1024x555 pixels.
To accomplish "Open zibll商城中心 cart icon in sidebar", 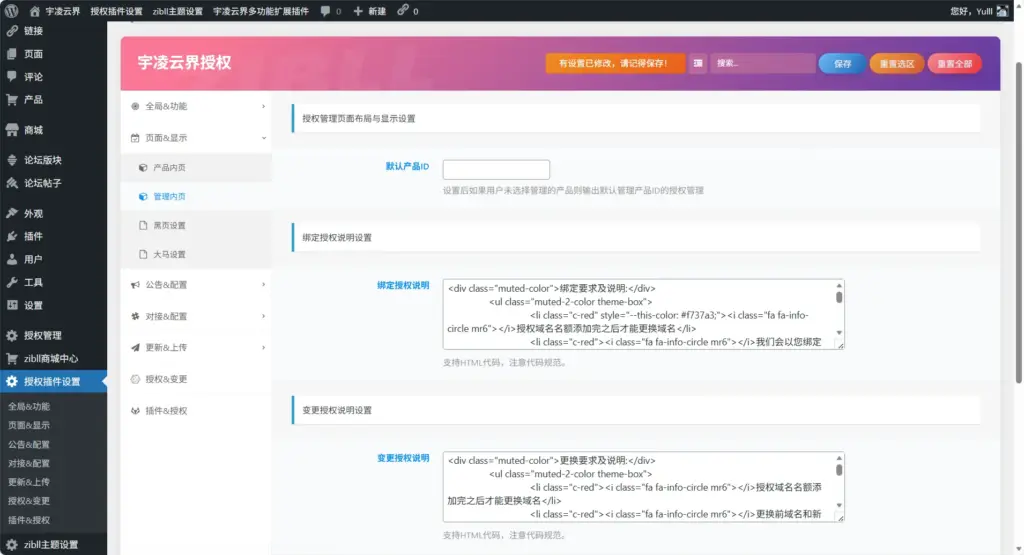I will click(x=12, y=358).
